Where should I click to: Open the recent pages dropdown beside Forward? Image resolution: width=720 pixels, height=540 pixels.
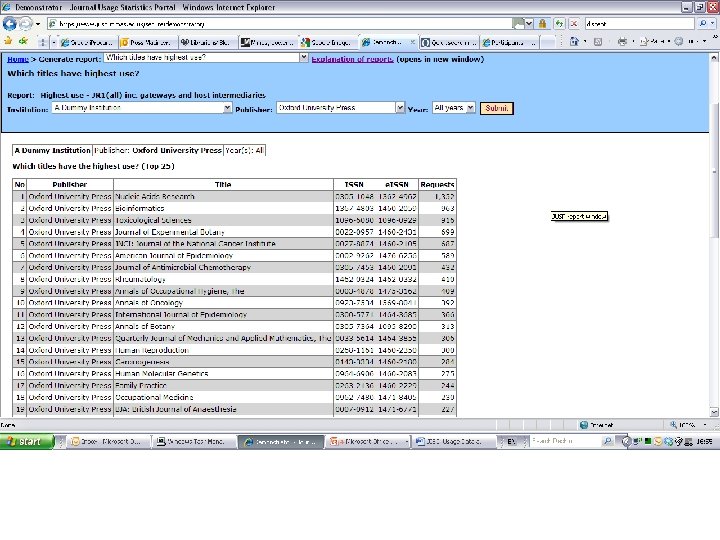tap(38, 23)
